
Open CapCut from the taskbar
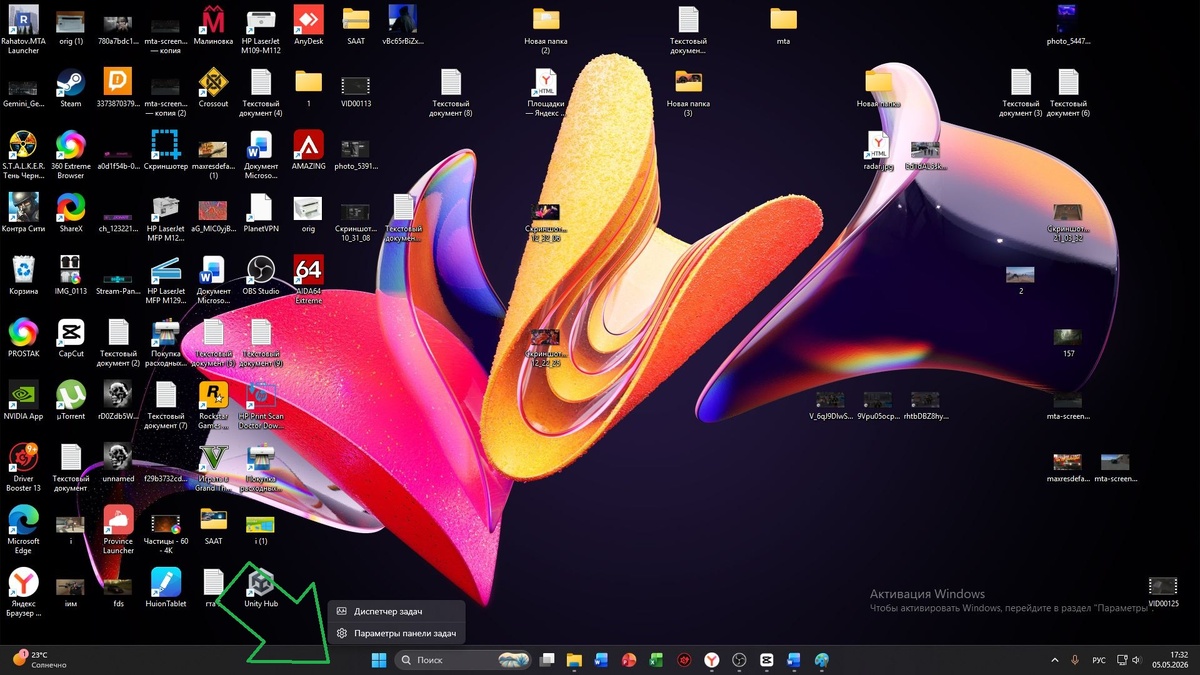pos(767,660)
